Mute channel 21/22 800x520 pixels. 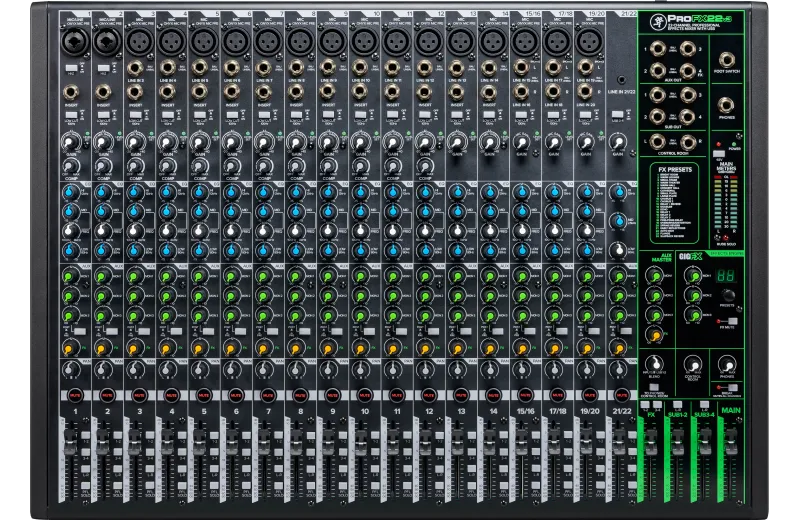click(621, 395)
